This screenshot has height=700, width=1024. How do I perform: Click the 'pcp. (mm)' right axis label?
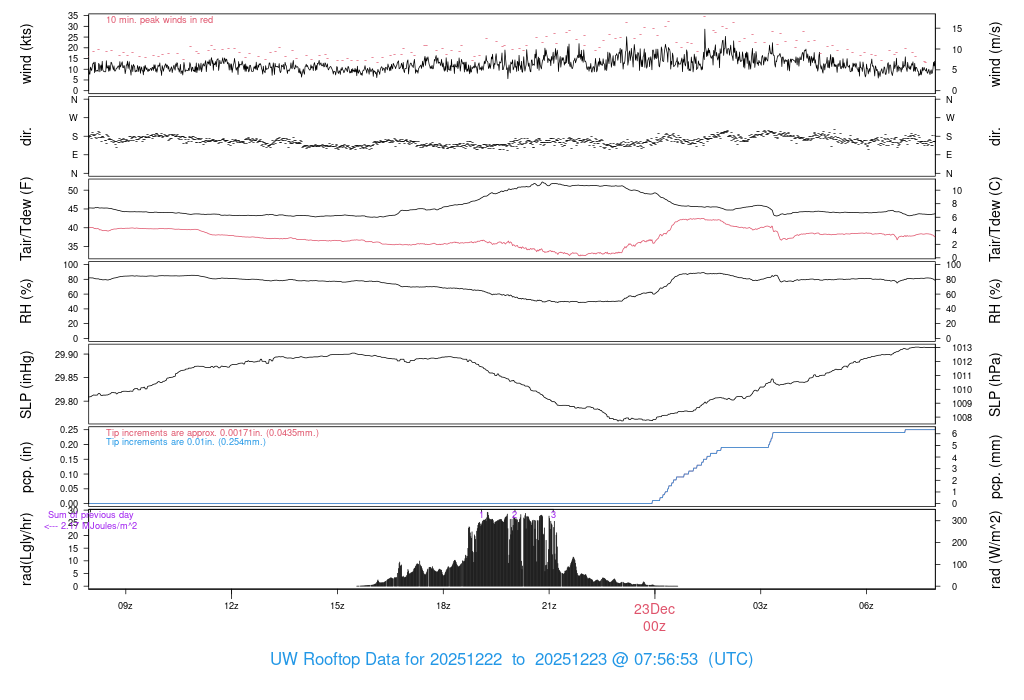(995, 467)
